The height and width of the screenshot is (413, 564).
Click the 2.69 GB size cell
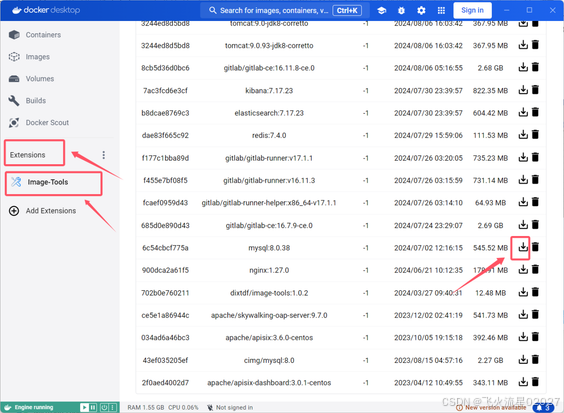[490, 226]
